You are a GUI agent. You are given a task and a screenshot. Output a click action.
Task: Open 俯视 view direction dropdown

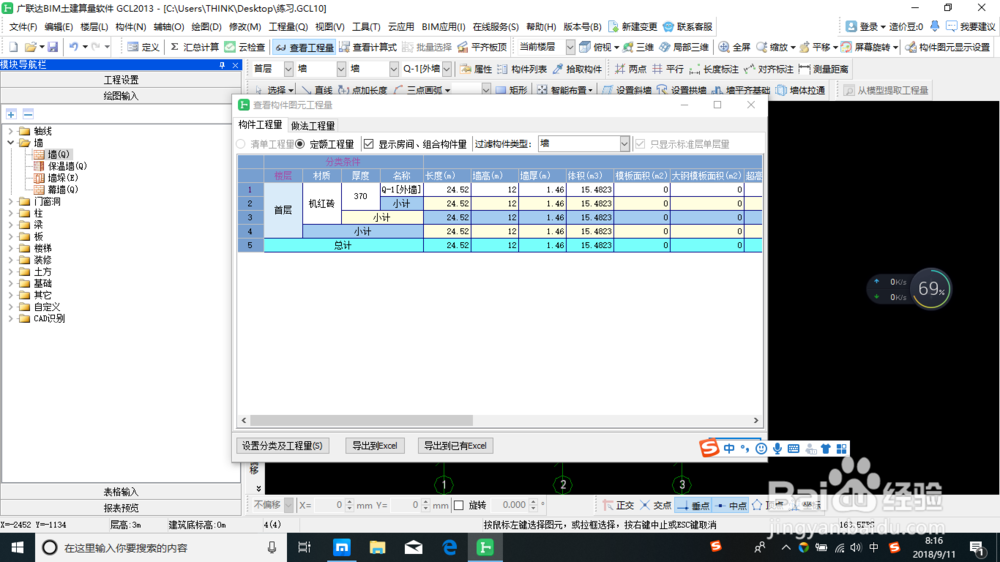(x=616, y=47)
